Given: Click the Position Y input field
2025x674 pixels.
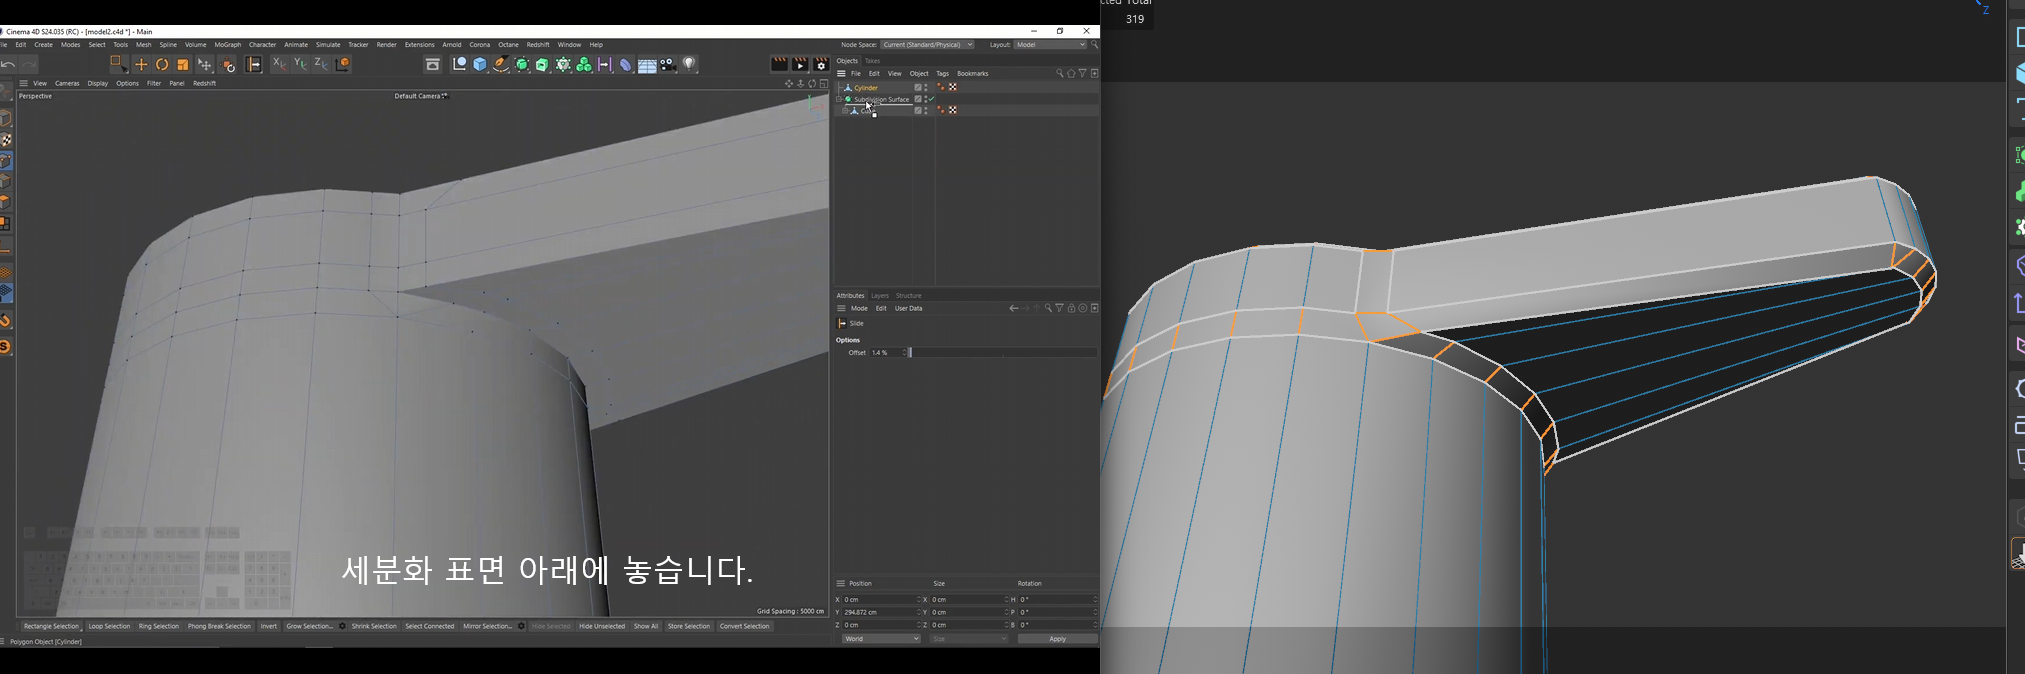Looking at the screenshot, I should coord(878,612).
